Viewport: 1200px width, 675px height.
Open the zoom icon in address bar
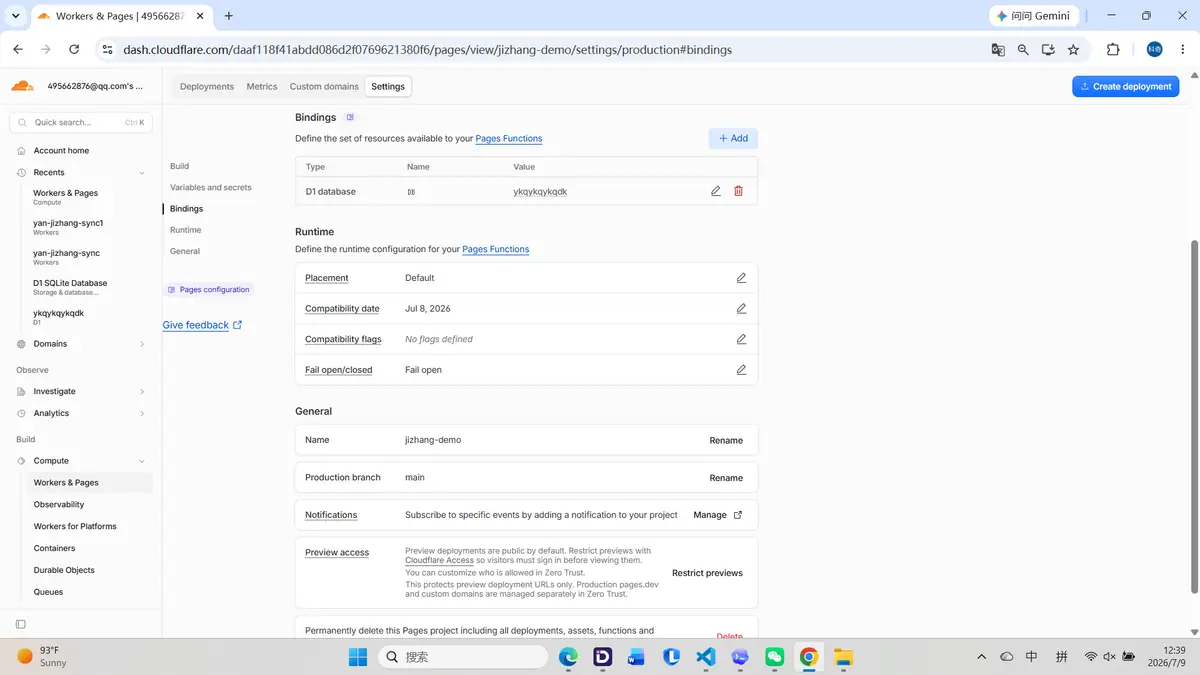pyautogui.click(x=1023, y=49)
